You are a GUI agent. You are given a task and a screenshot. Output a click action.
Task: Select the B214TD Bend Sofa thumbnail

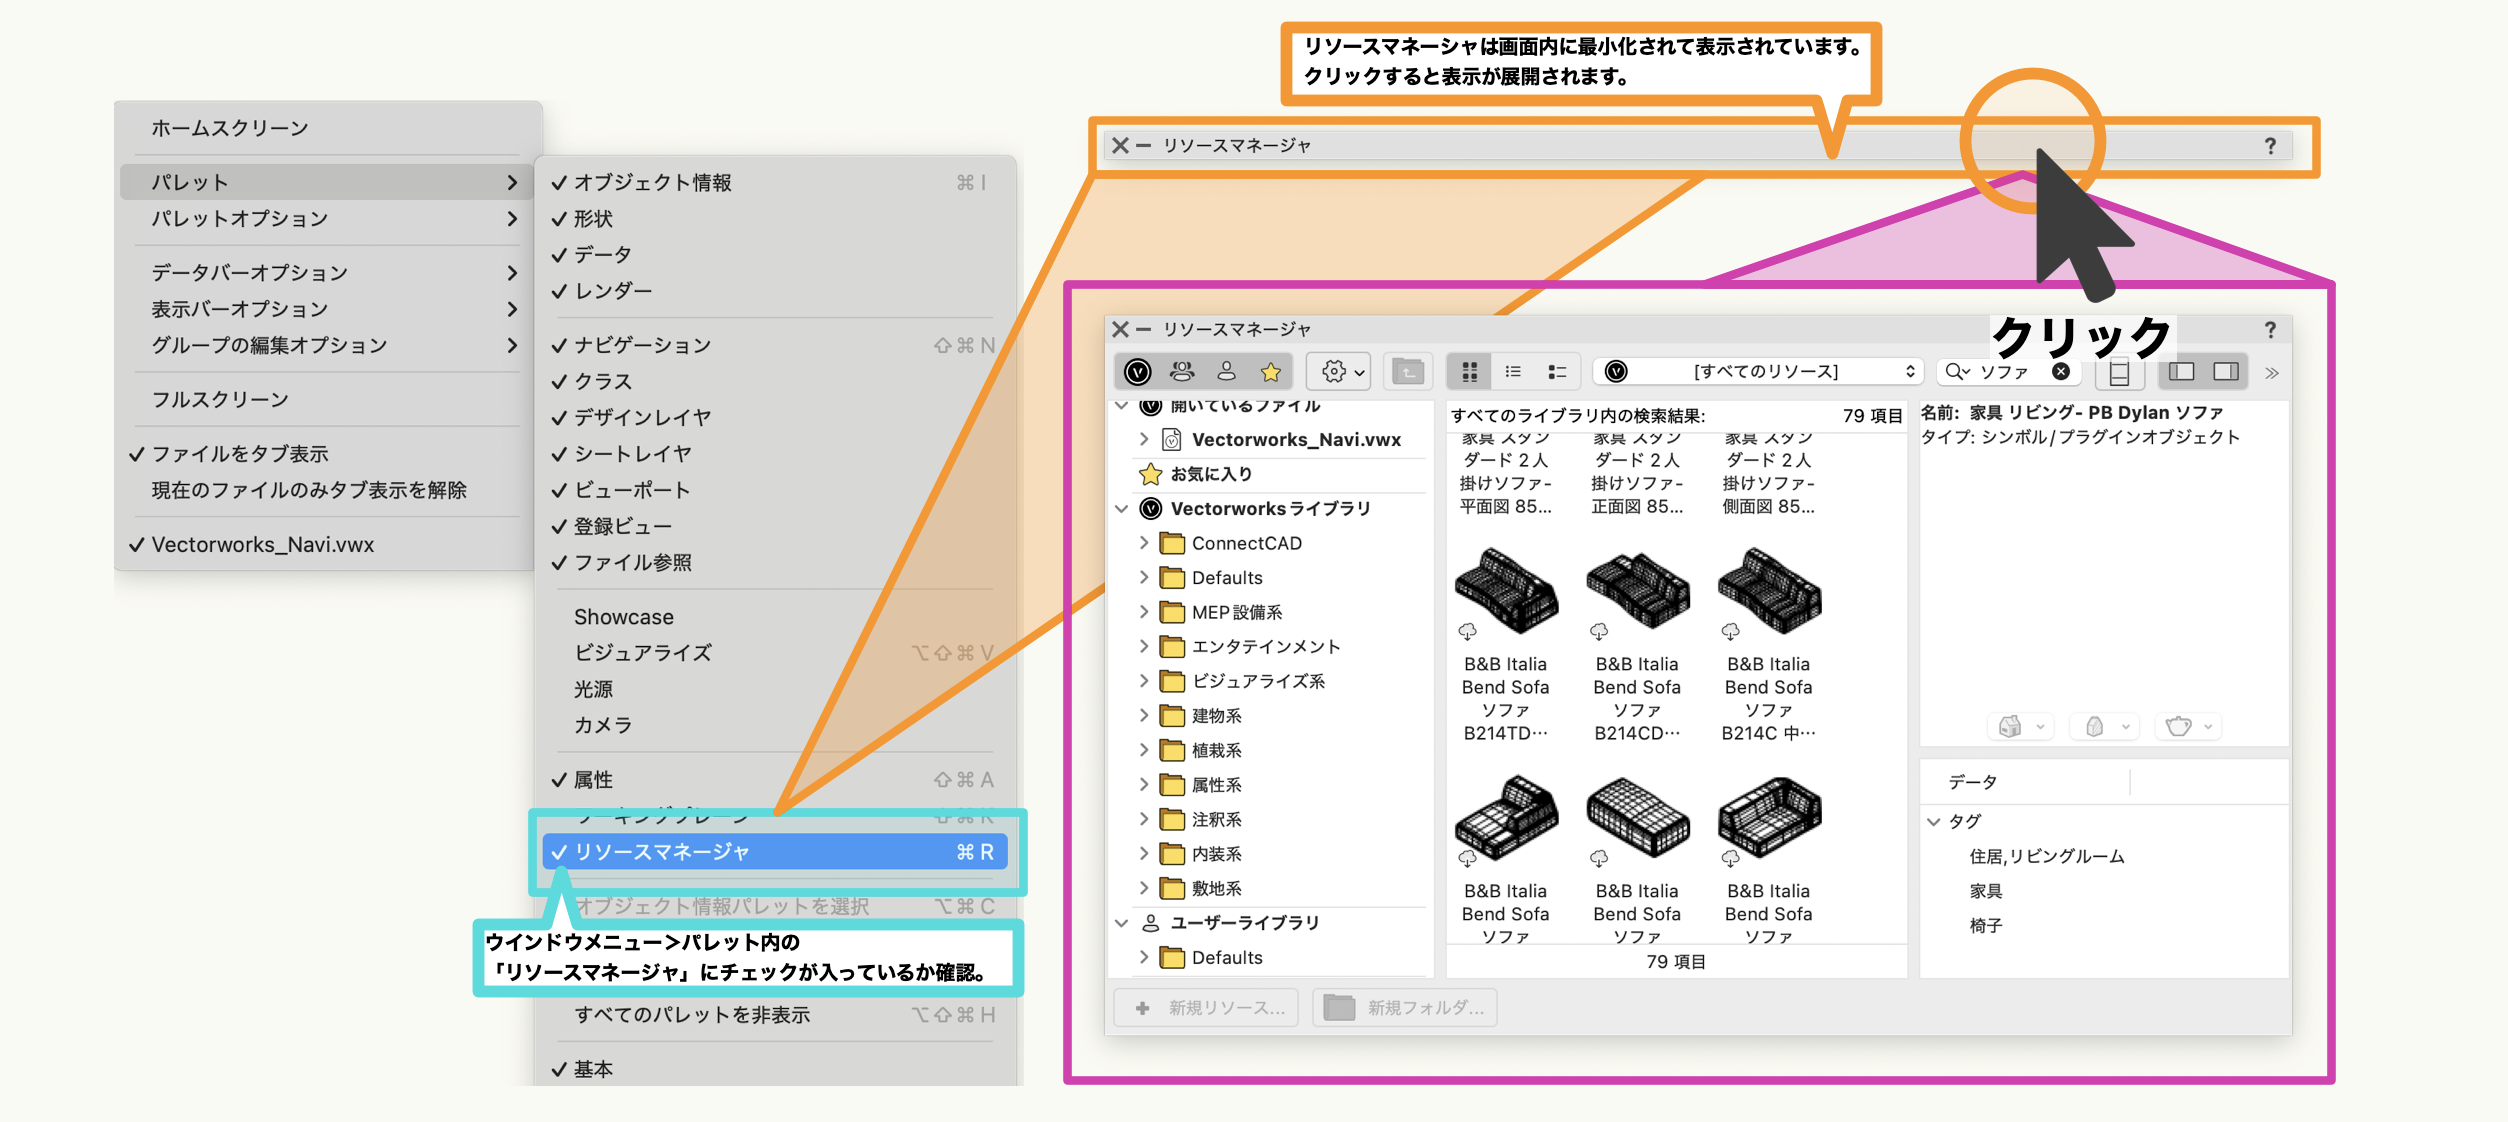[1505, 592]
